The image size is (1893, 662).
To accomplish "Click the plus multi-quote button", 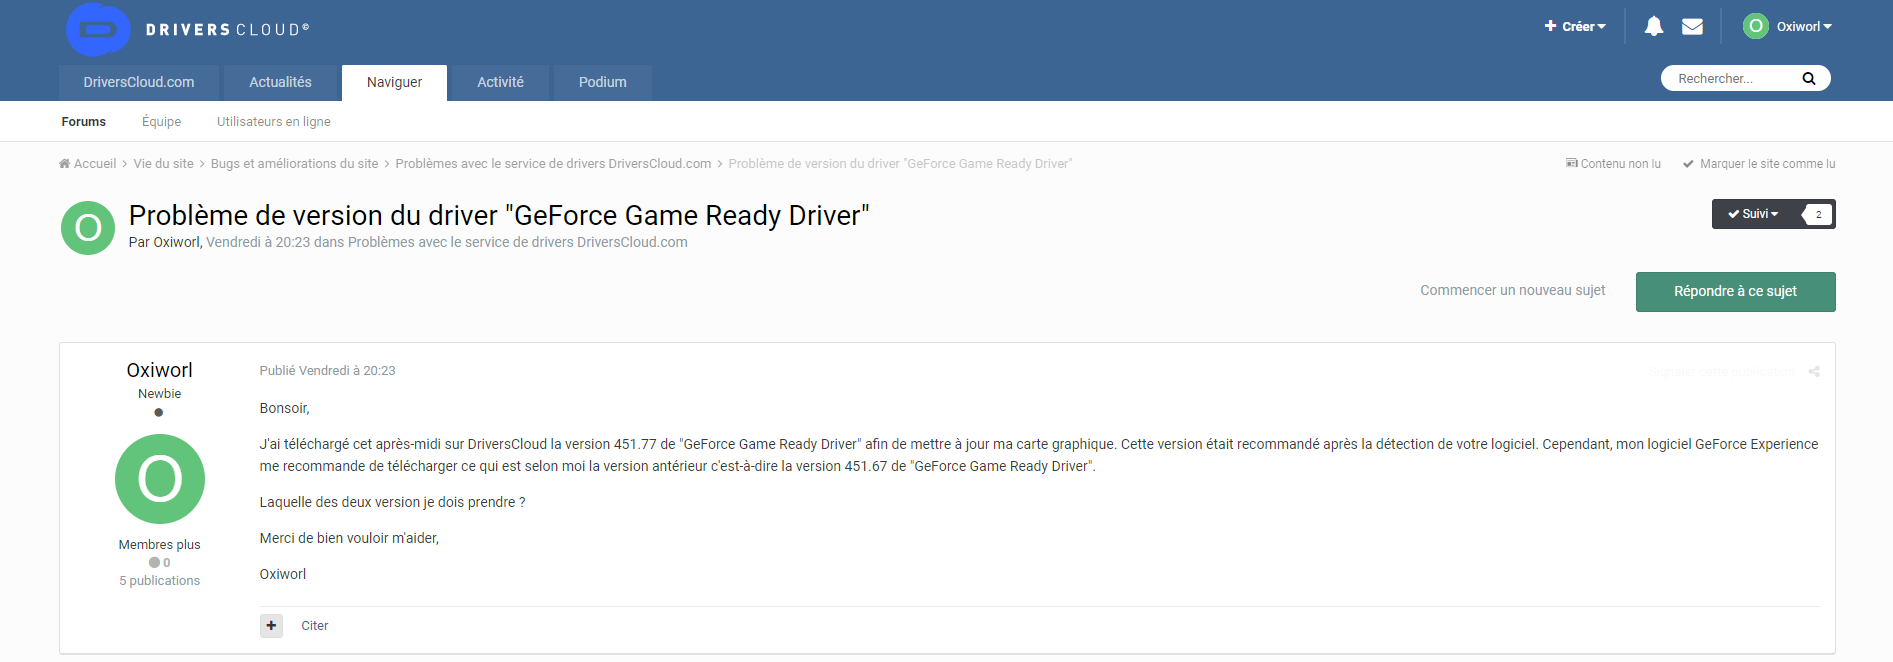I will 271,626.
